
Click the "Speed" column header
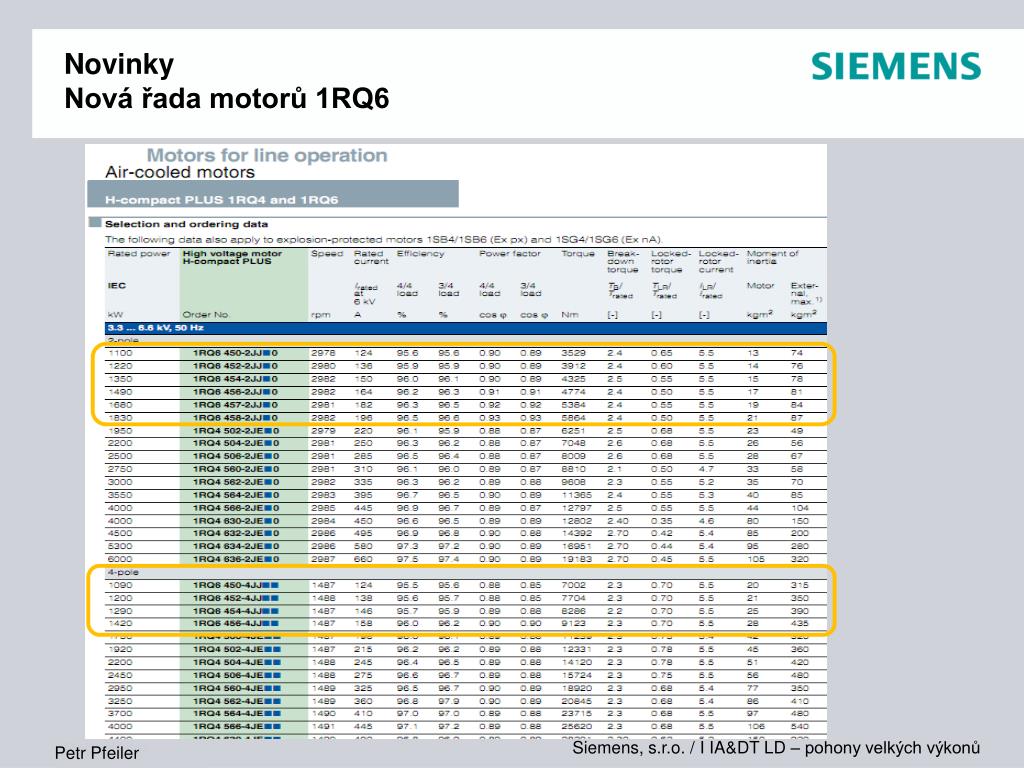click(327, 253)
